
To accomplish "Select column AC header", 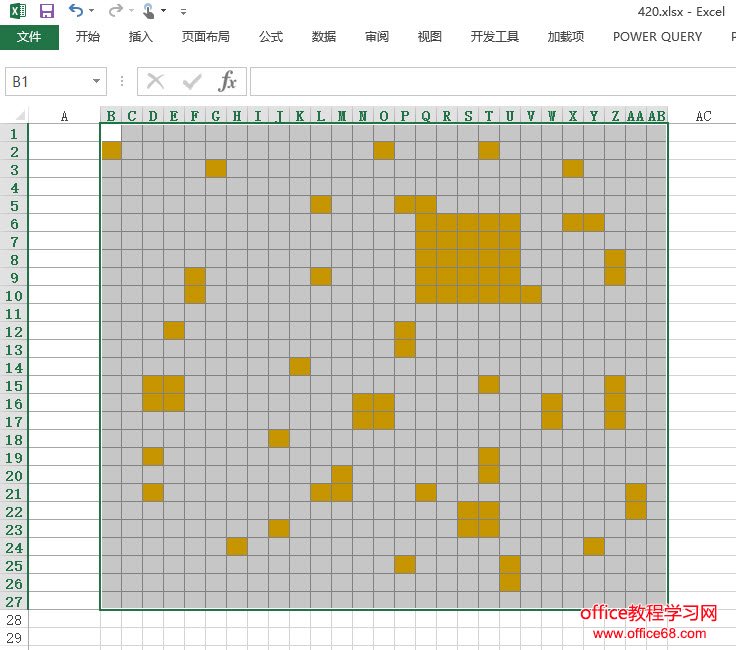I will coord(703,116).
